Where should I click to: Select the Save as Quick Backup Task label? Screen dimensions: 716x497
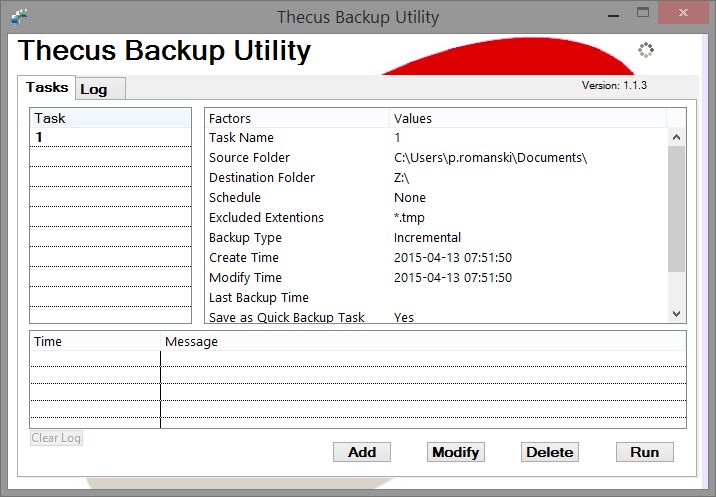[x=287, y=317]
